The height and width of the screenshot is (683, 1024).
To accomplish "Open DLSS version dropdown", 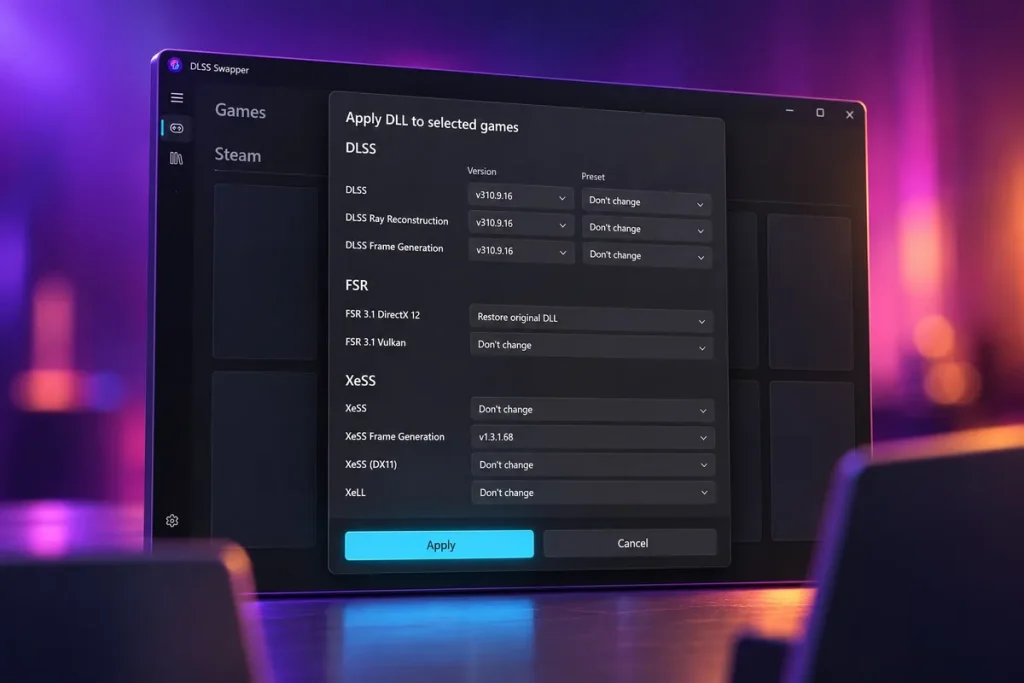I will click(520, 197).
